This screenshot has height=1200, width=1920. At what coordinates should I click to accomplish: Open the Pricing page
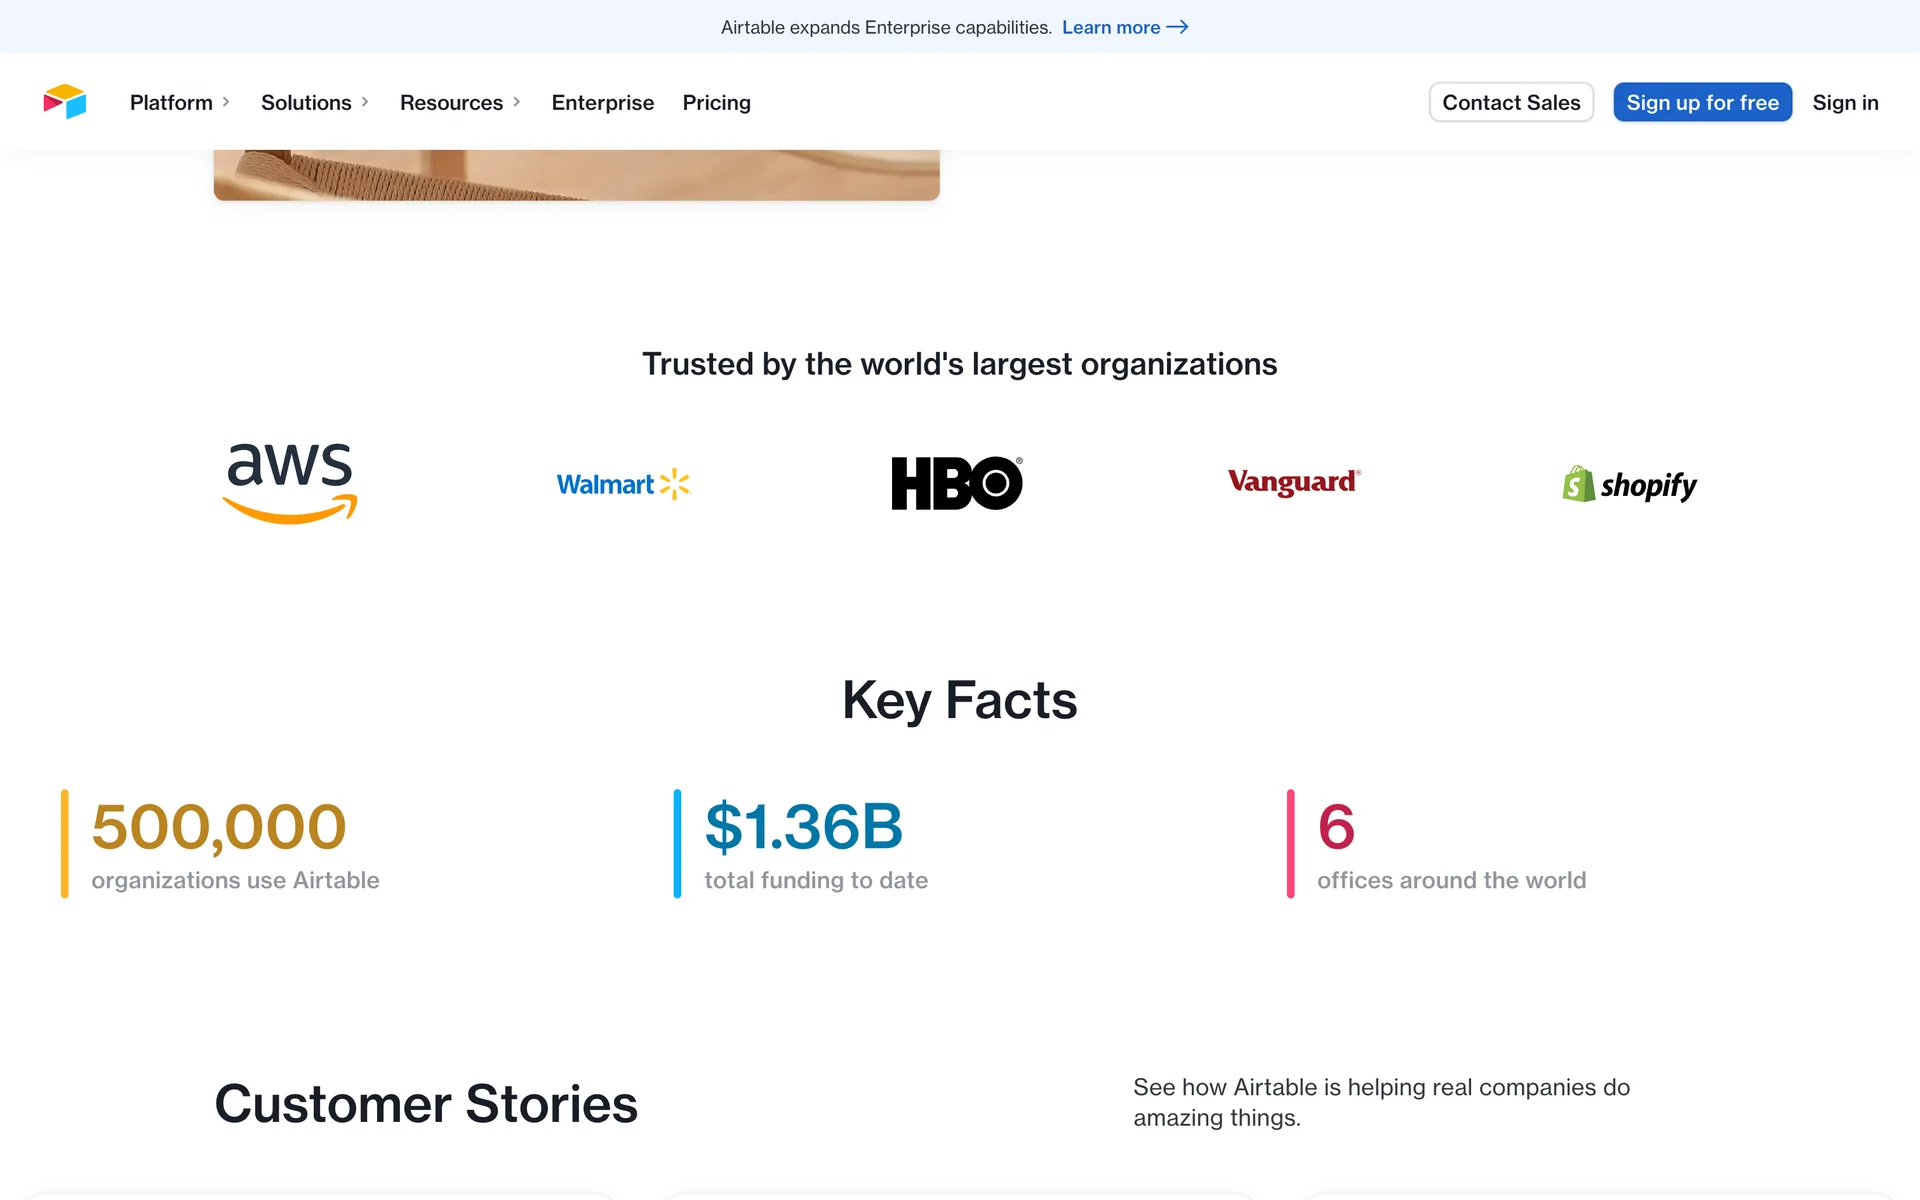point(716,102)
